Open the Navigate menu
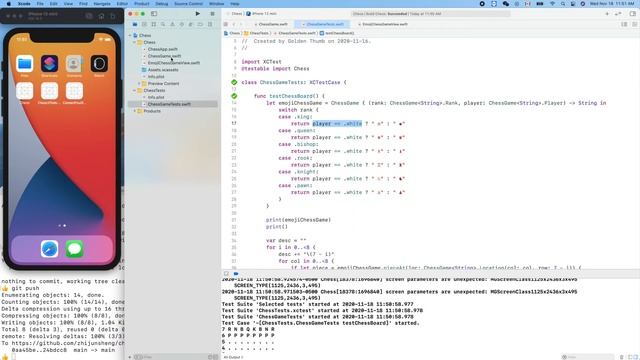The width and height of the screenshot is (640, 360). (102, 4)
